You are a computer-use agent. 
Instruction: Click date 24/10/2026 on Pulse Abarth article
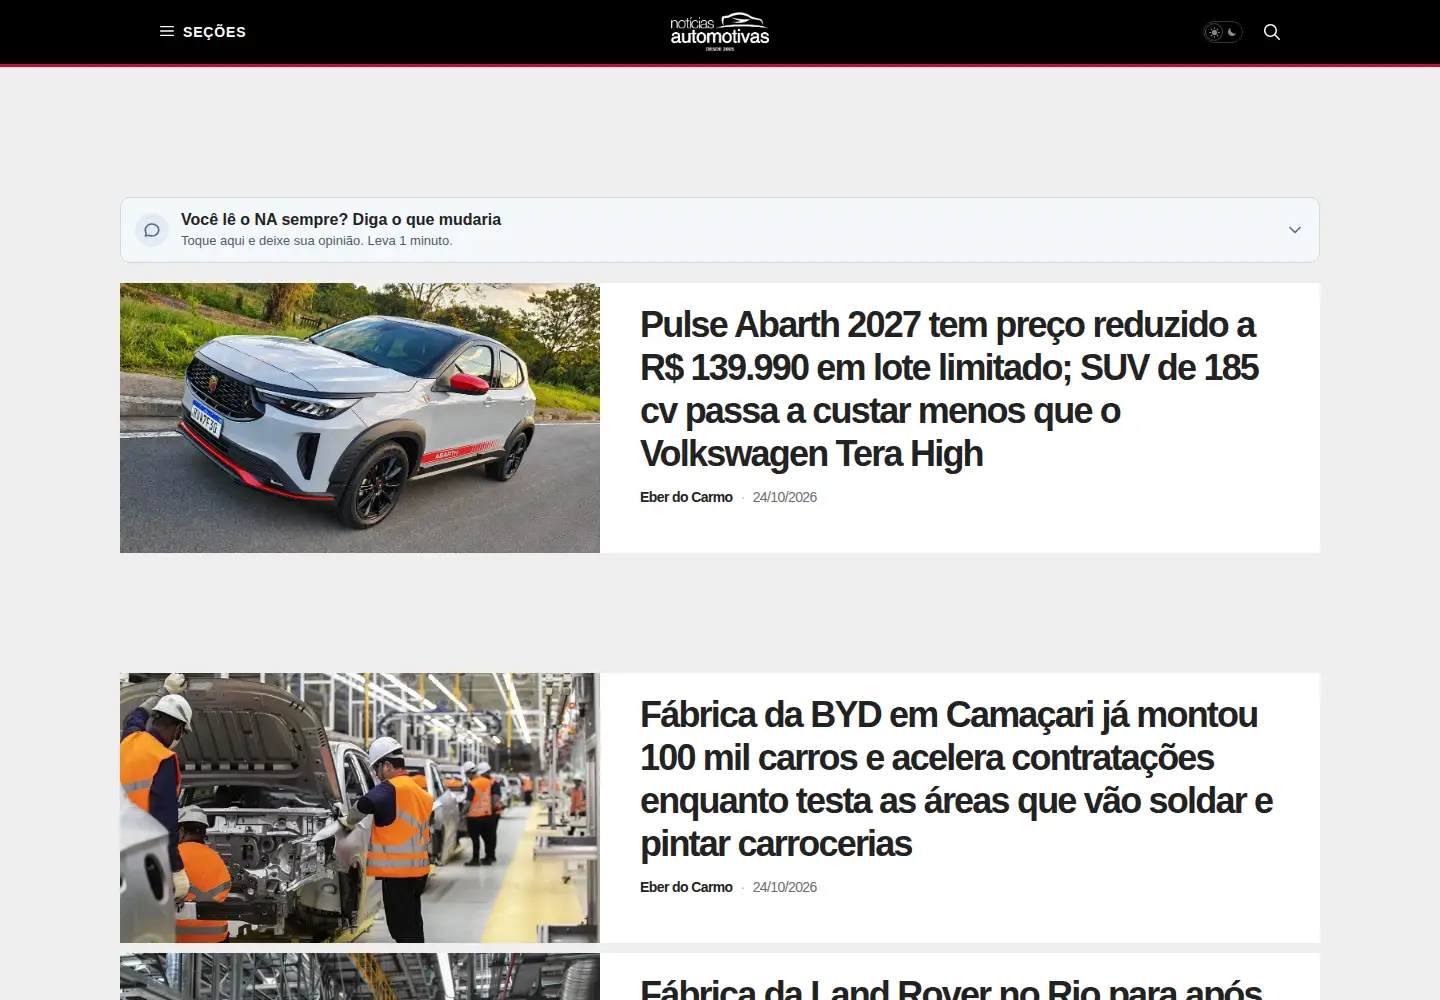tap(785, 497)
